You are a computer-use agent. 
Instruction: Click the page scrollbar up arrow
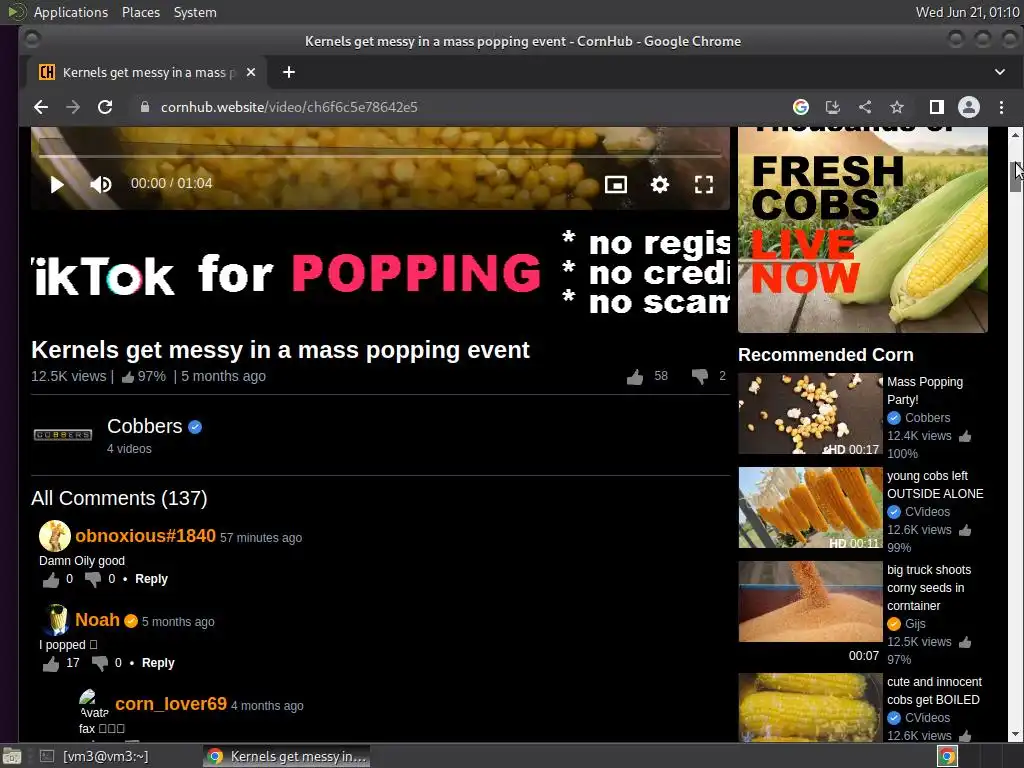1015,134
